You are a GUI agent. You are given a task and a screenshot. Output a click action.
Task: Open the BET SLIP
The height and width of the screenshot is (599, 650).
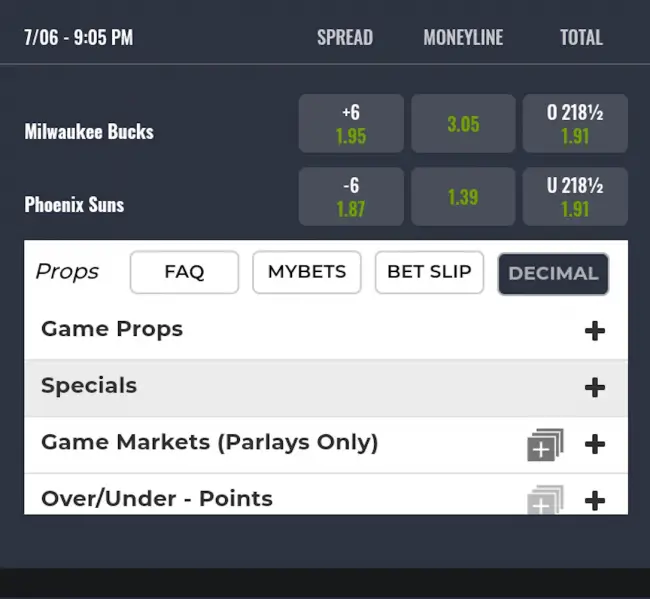(x=429, y=272)
